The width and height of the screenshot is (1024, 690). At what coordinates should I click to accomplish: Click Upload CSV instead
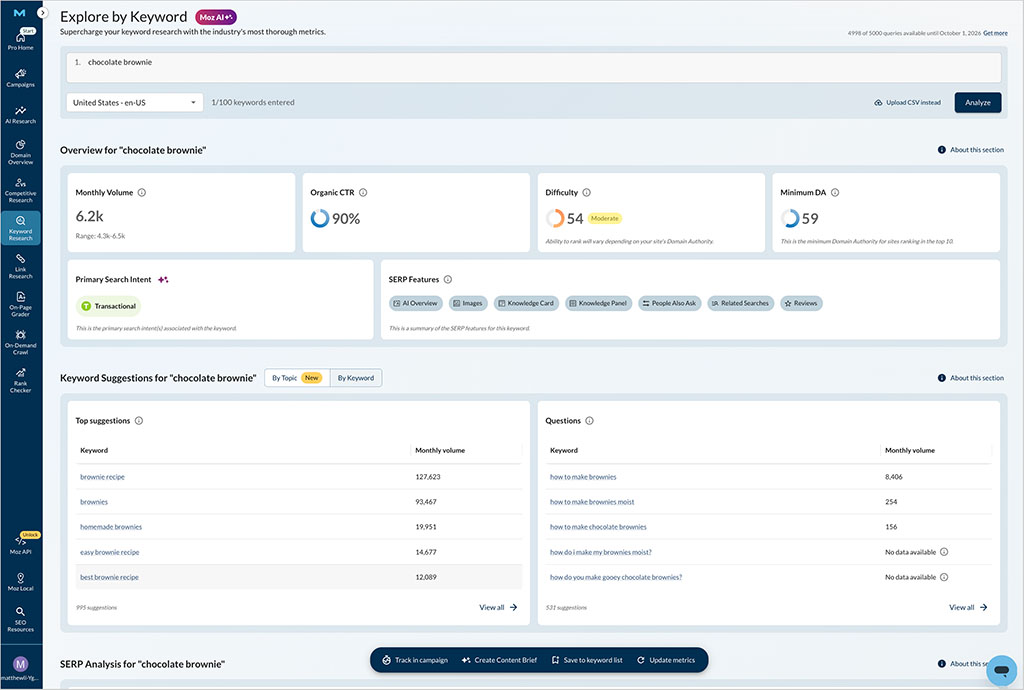point(908,102)
